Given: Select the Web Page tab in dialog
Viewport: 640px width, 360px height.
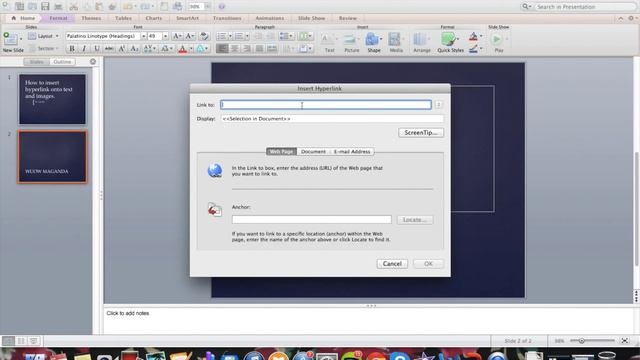Looking at the screenshot, I should click(x=281, y=151).
